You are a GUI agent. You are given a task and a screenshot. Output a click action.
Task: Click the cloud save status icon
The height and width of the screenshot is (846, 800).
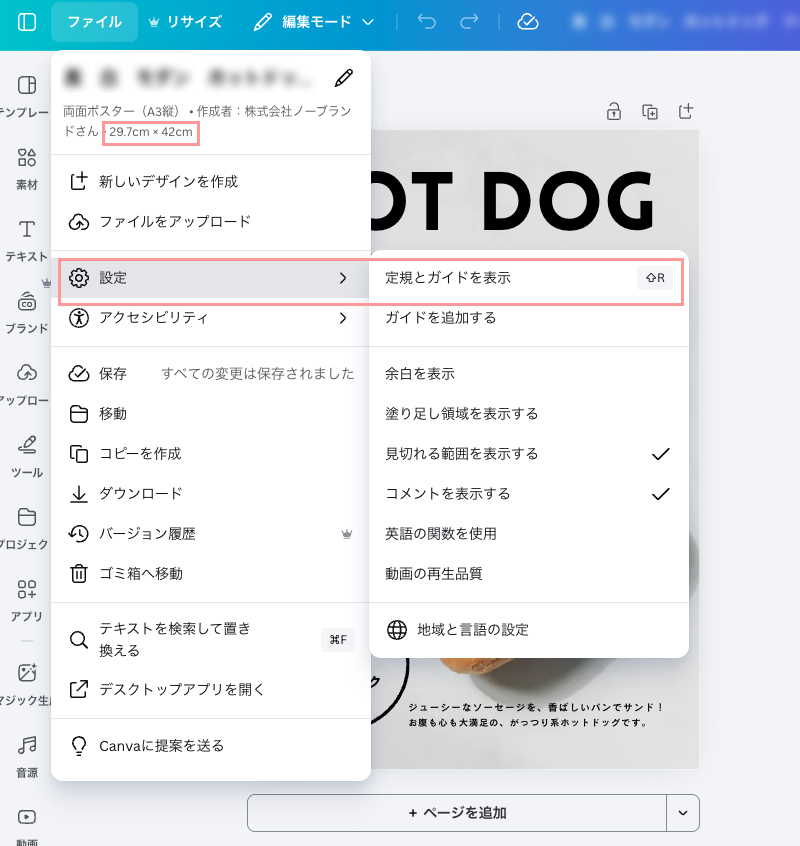[528, 22]
